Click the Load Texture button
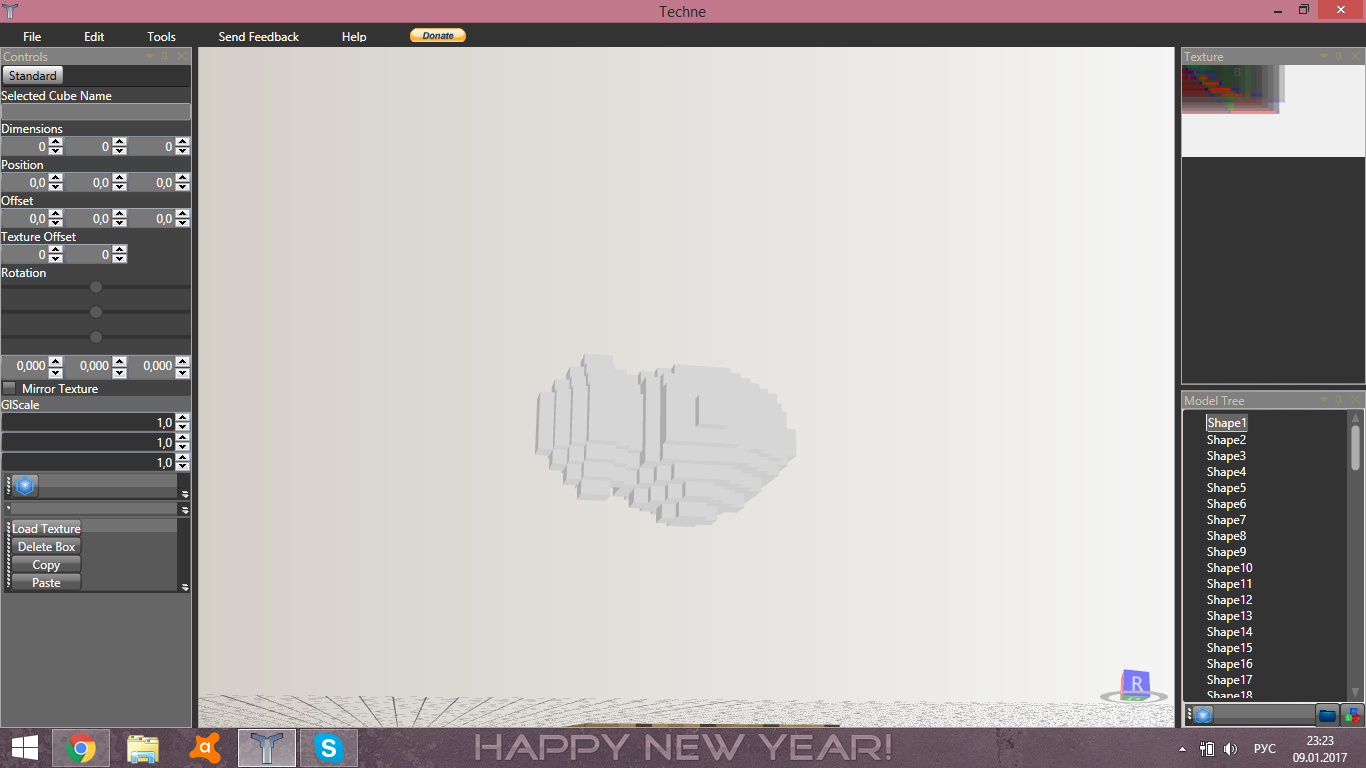 click(x=46, y=528)
